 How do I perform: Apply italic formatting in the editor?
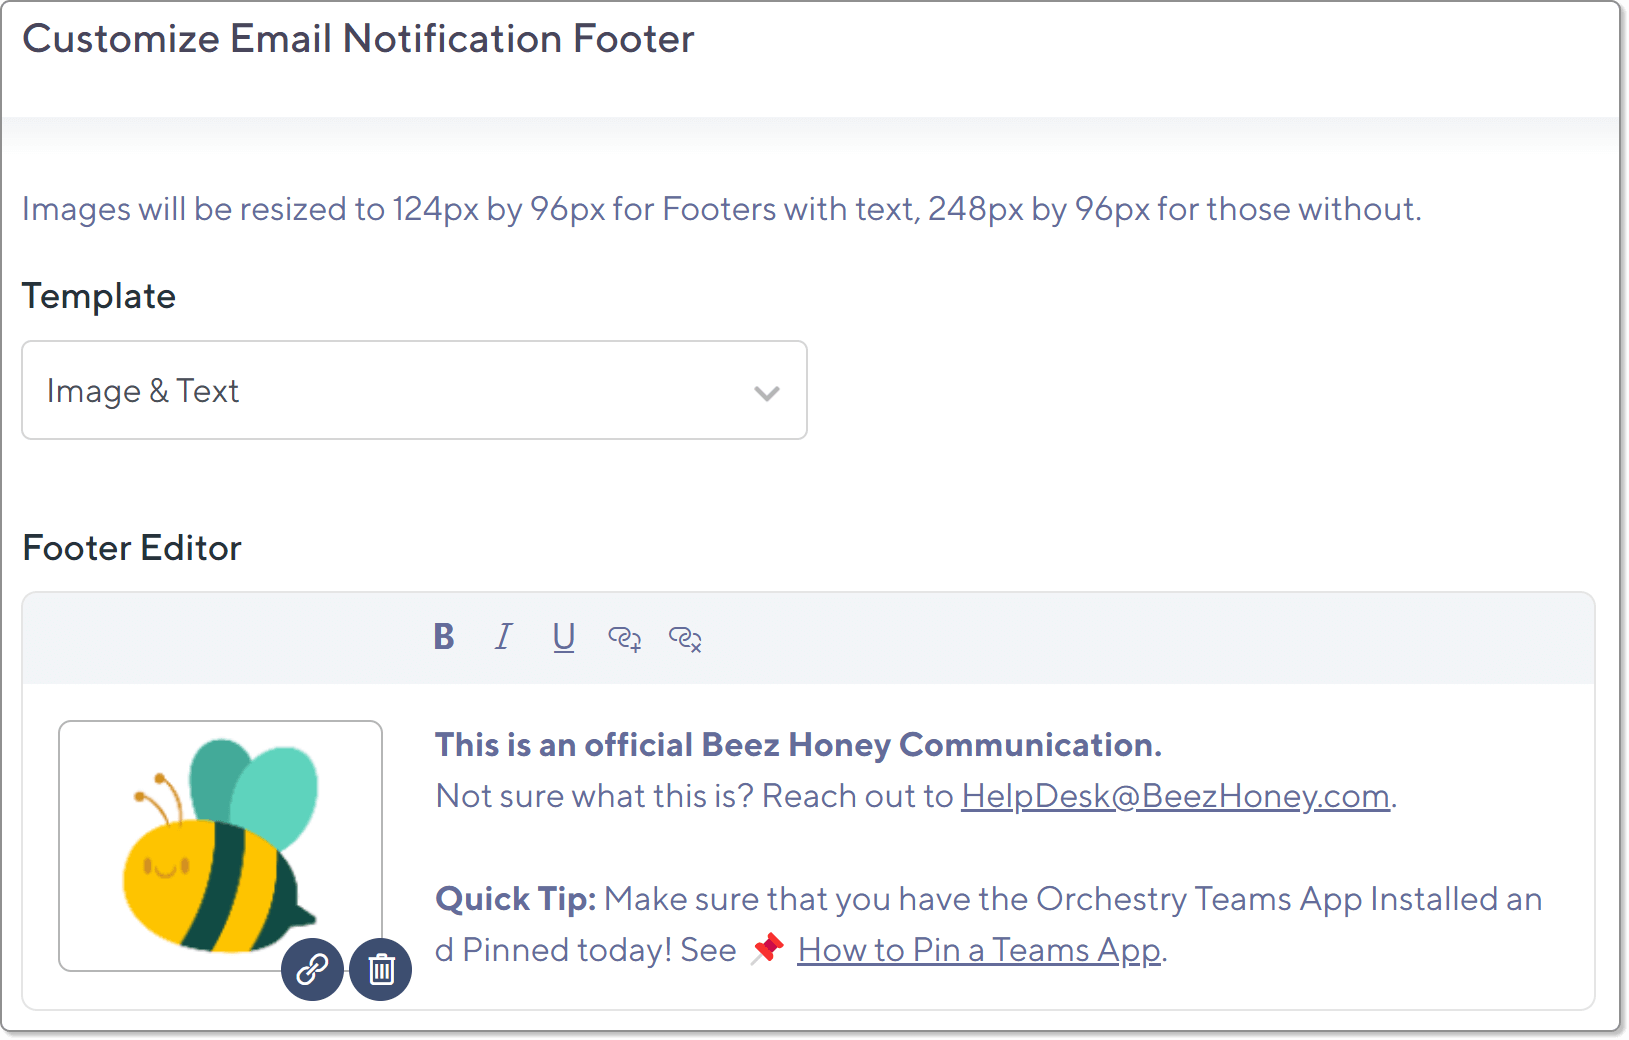[504, 637]
